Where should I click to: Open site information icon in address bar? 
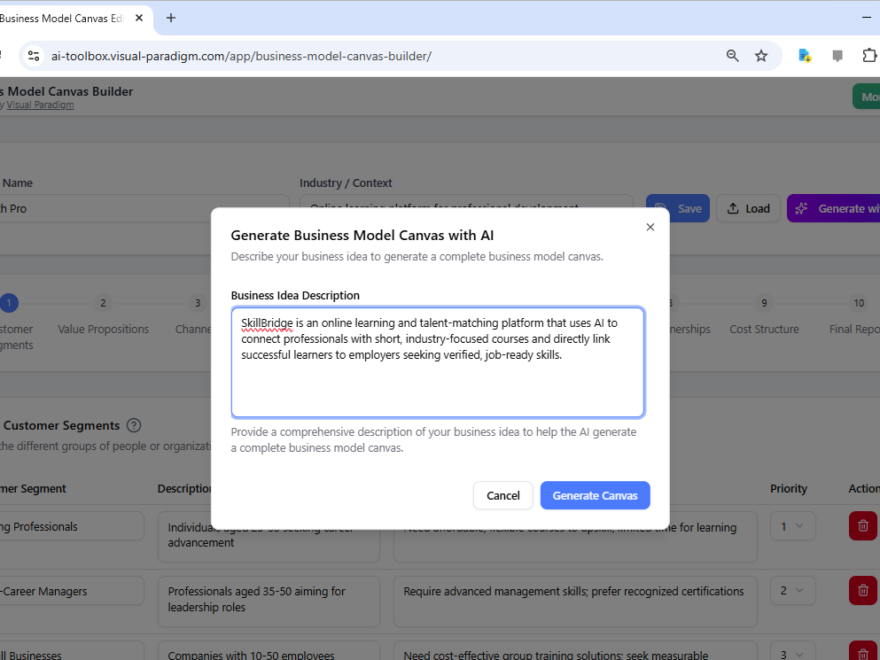[33, 56]
